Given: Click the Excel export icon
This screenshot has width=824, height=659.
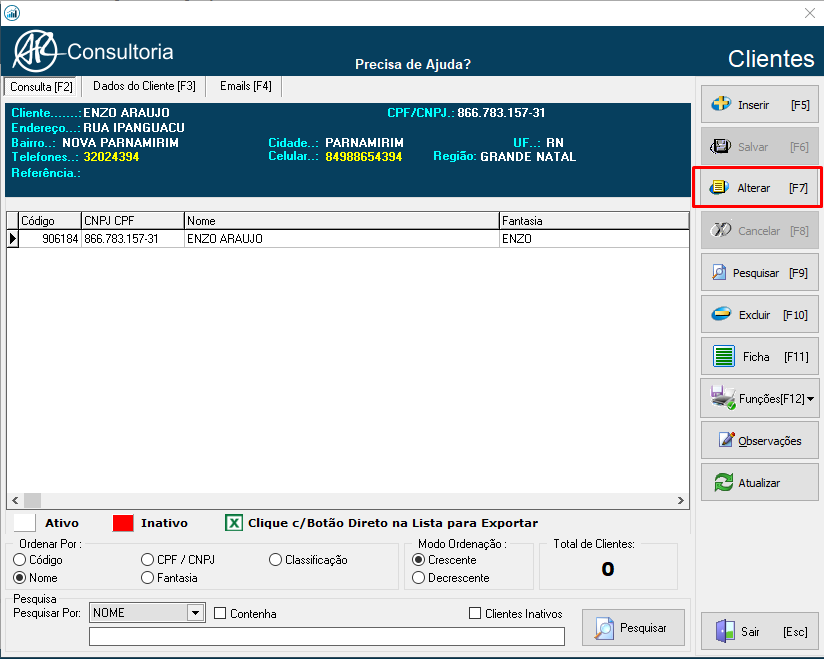Looking at the screenshot, I should coord(234,523).
